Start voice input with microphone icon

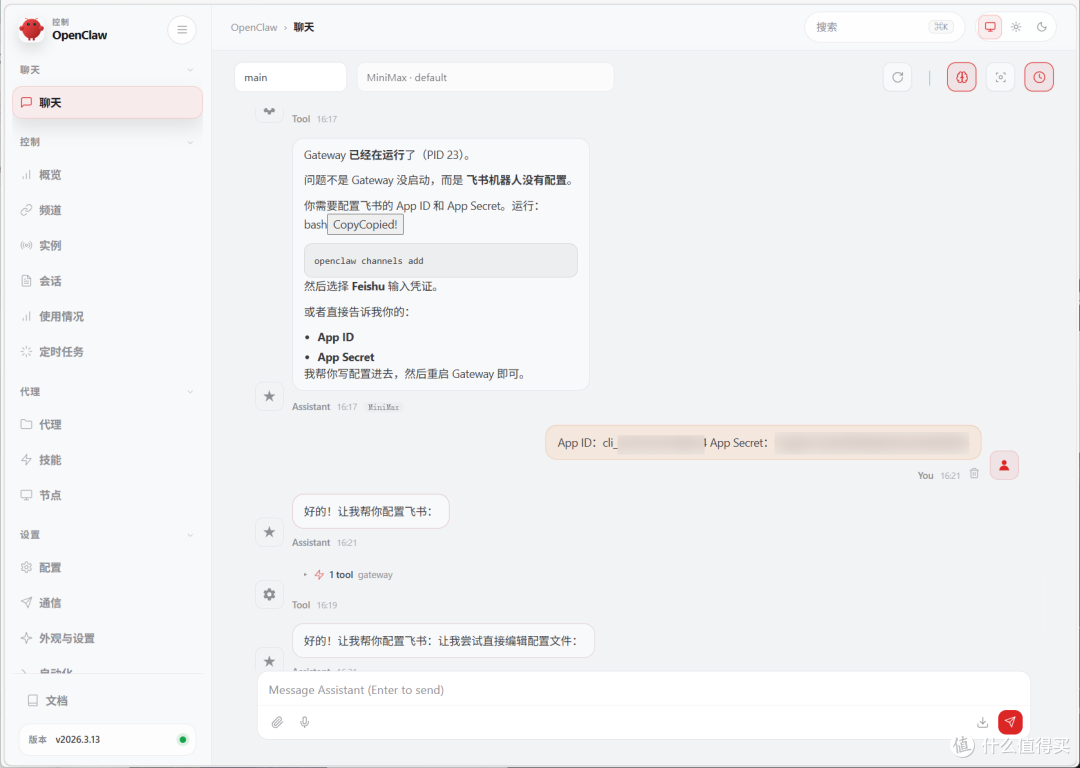(x=304, y=722)
